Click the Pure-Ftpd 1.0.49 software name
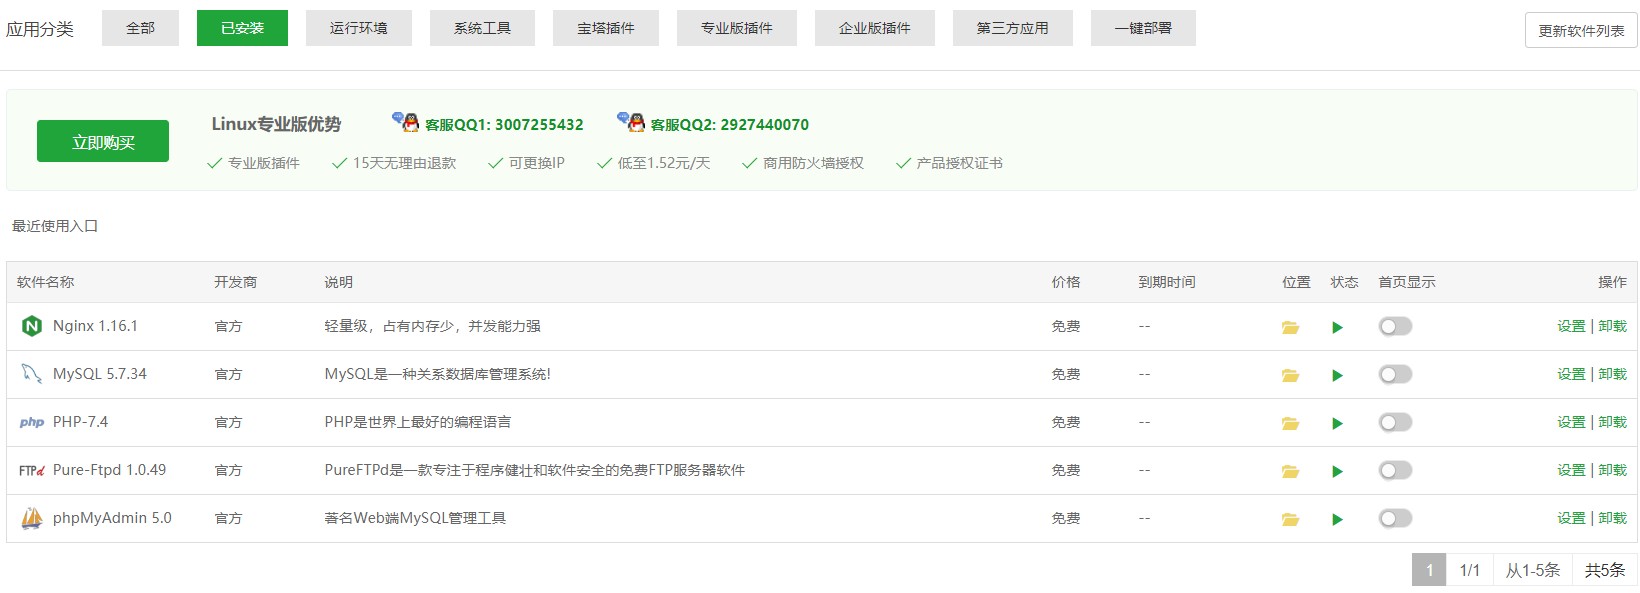 click(x=110, y=470)
